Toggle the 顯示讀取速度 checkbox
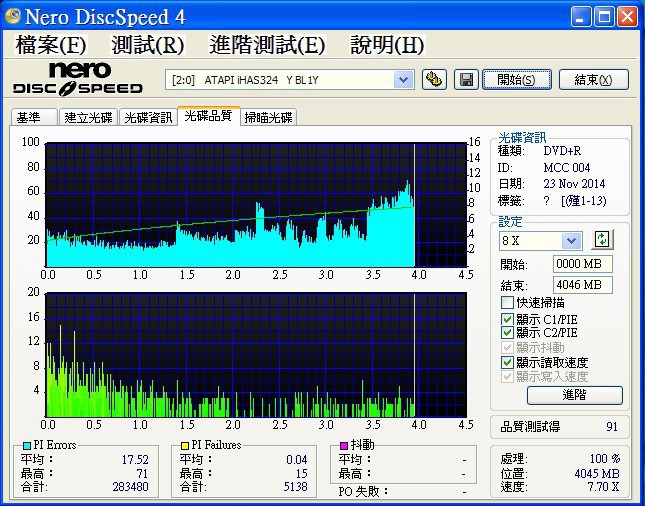This screenshot has width=645, height=506. (x=507, y=362)
